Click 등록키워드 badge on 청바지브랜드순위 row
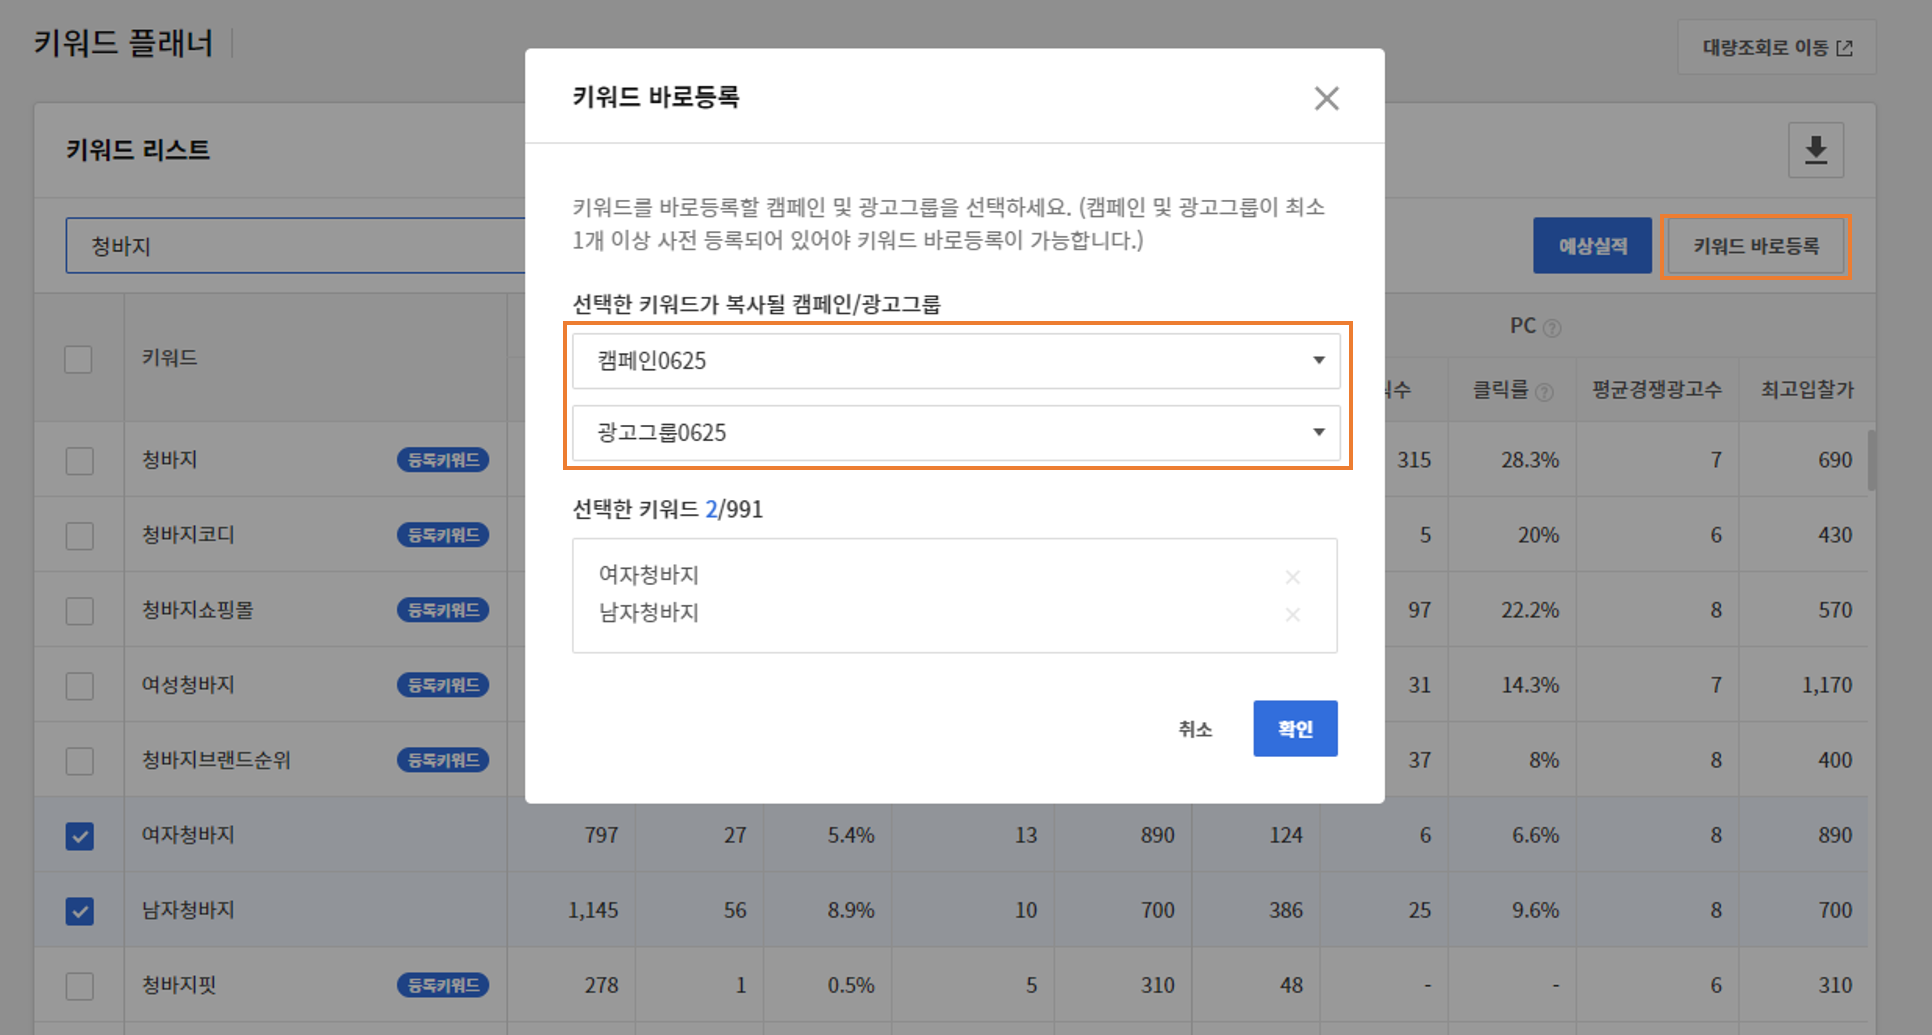This screenshot has height=1035, width=1932. [443, 760]
